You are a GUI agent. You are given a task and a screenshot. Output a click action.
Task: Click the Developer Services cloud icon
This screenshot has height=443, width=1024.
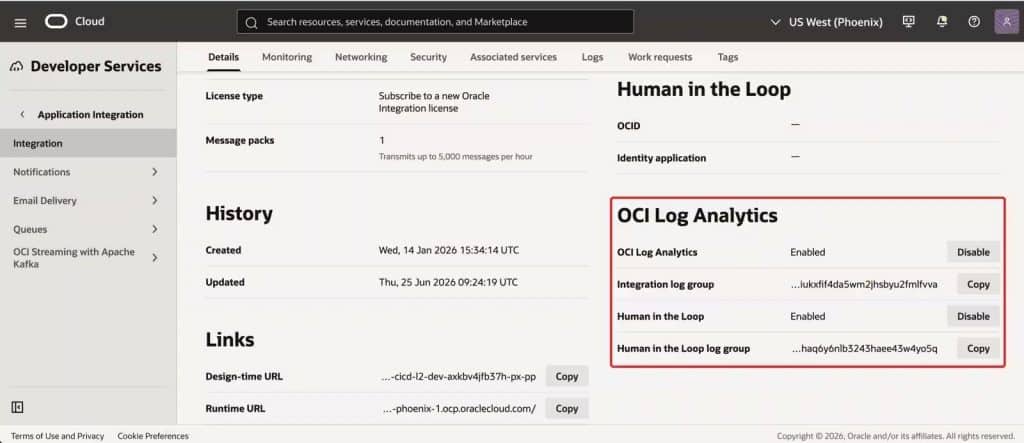[x=17, y=67]
